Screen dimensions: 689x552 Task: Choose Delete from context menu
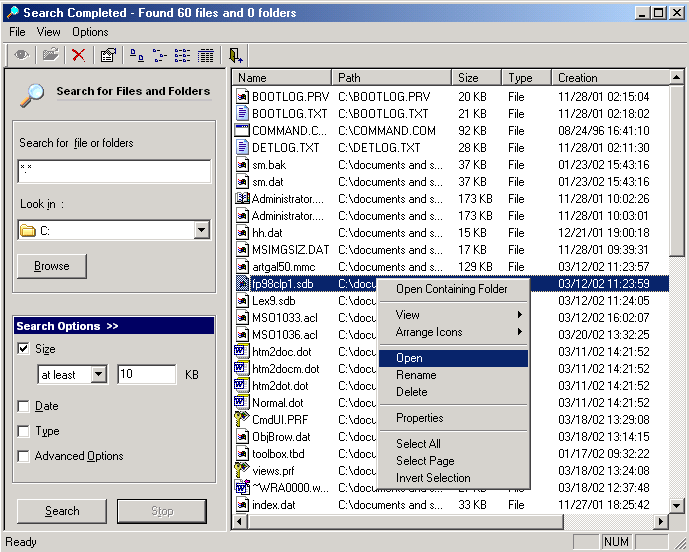click(x=454, y=392)
